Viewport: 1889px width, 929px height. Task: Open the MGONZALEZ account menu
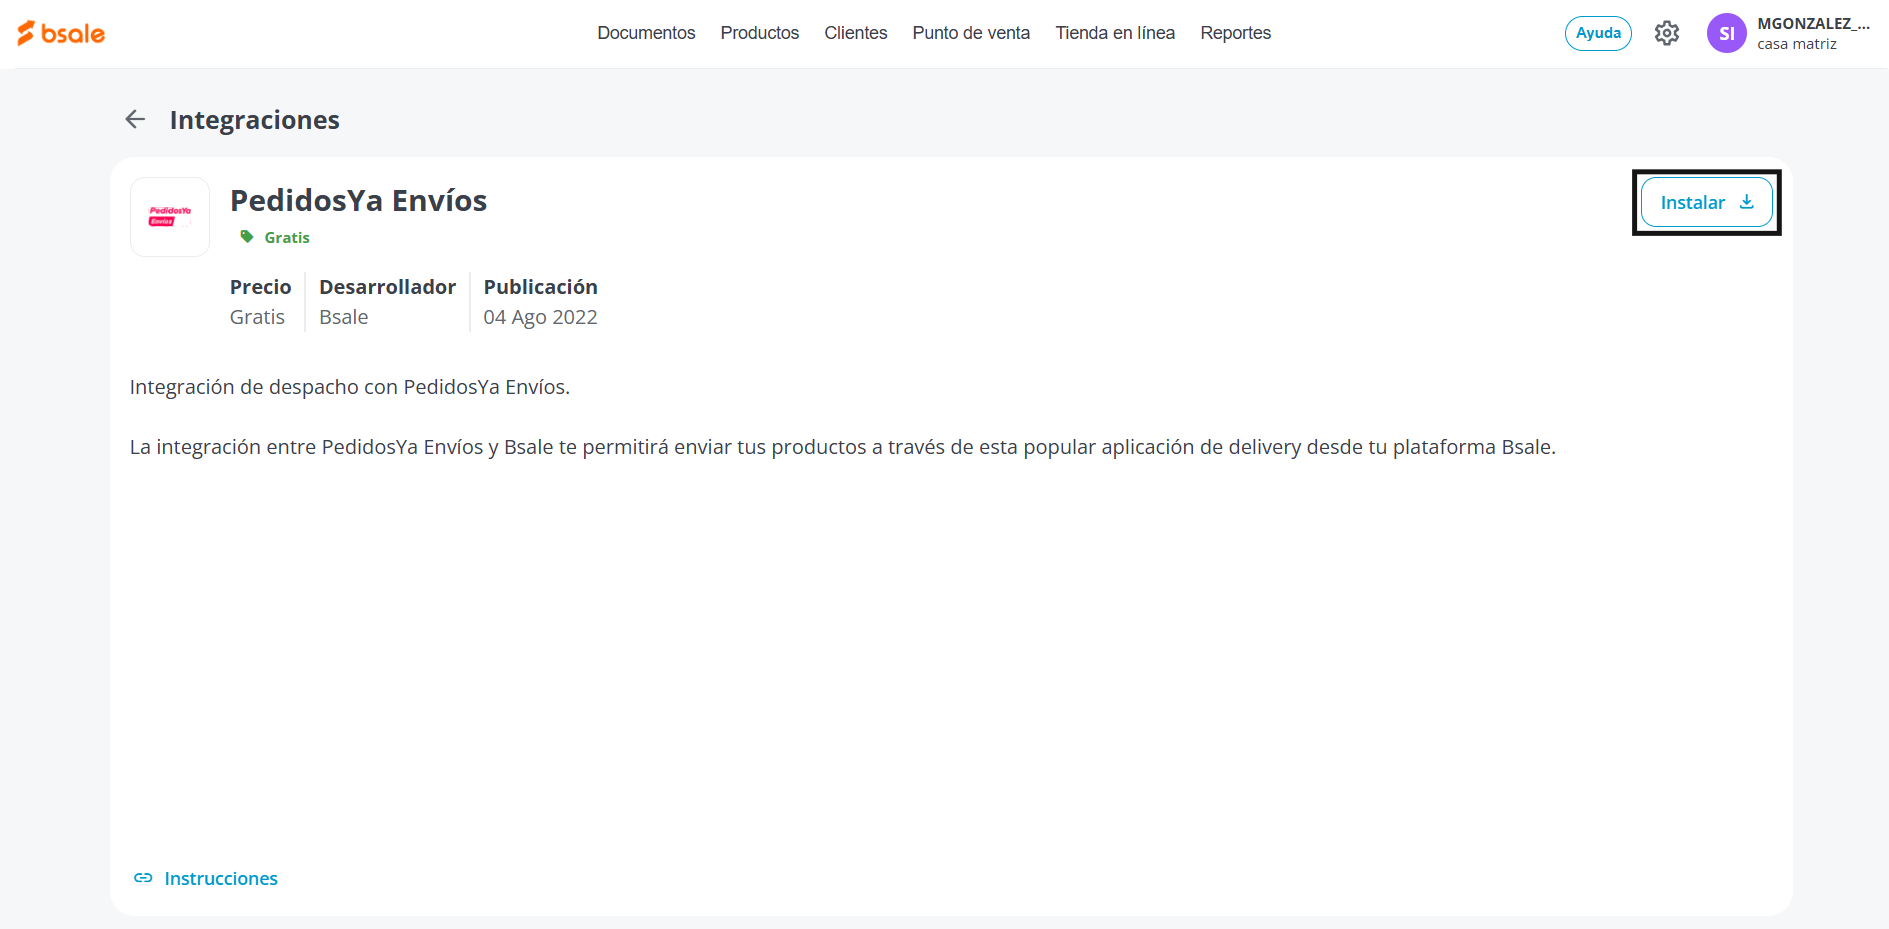[x=1813, y=24]
